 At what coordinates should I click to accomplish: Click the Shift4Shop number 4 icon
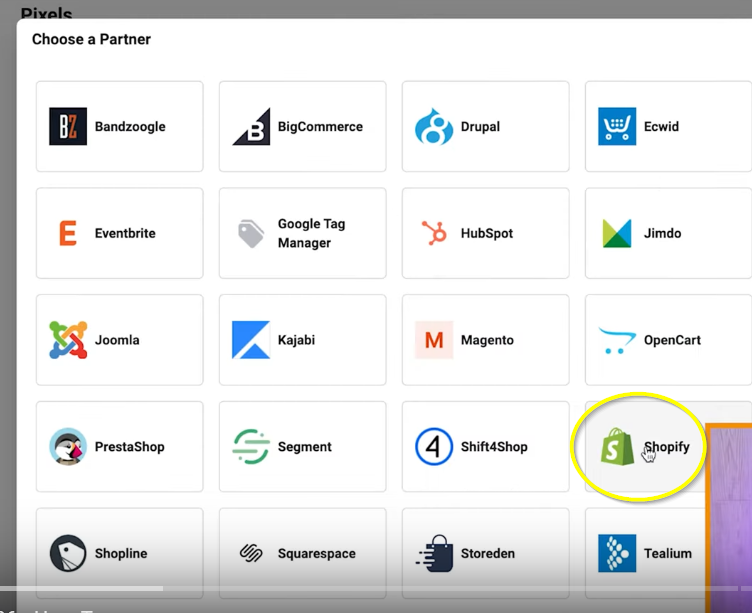pyautogui.click(x=434, y=447)
